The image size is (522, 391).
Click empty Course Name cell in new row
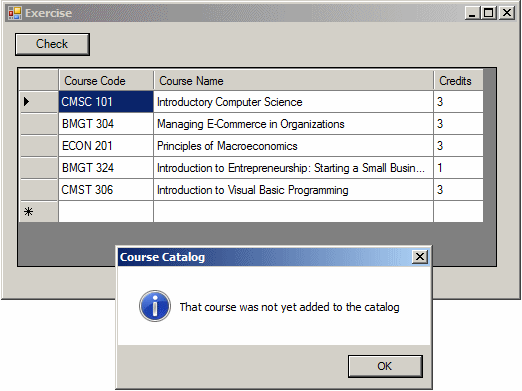(293, 212)
